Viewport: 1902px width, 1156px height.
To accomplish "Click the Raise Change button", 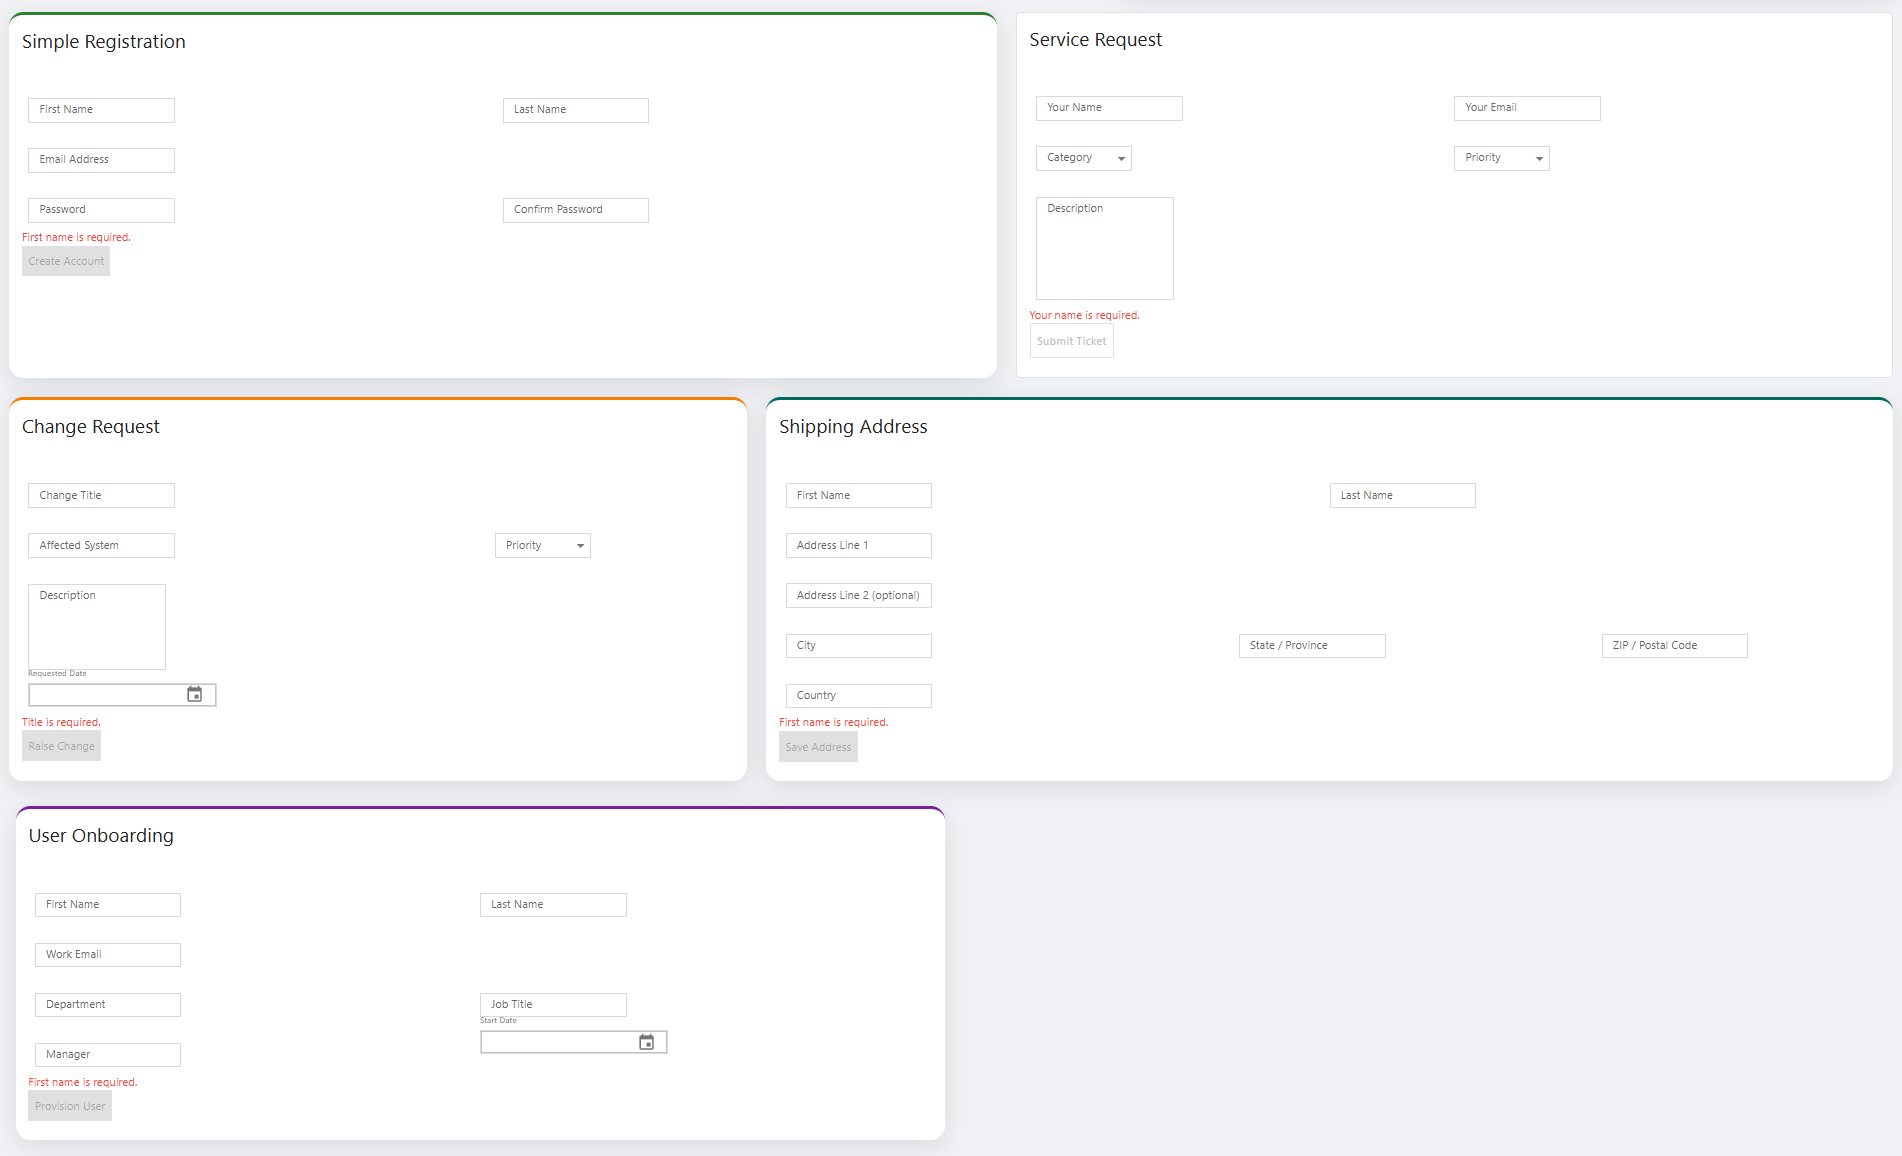I will (62, 746).
